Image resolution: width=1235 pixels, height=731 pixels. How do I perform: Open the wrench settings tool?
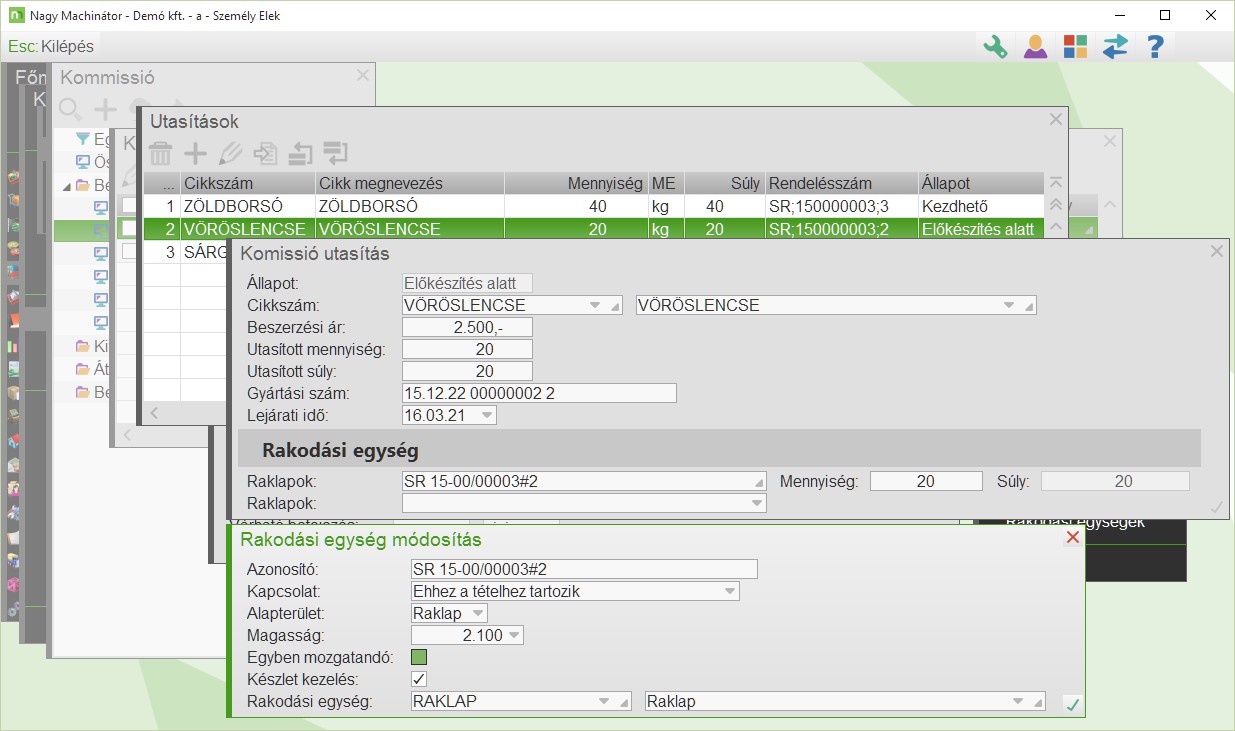[995, 46]
